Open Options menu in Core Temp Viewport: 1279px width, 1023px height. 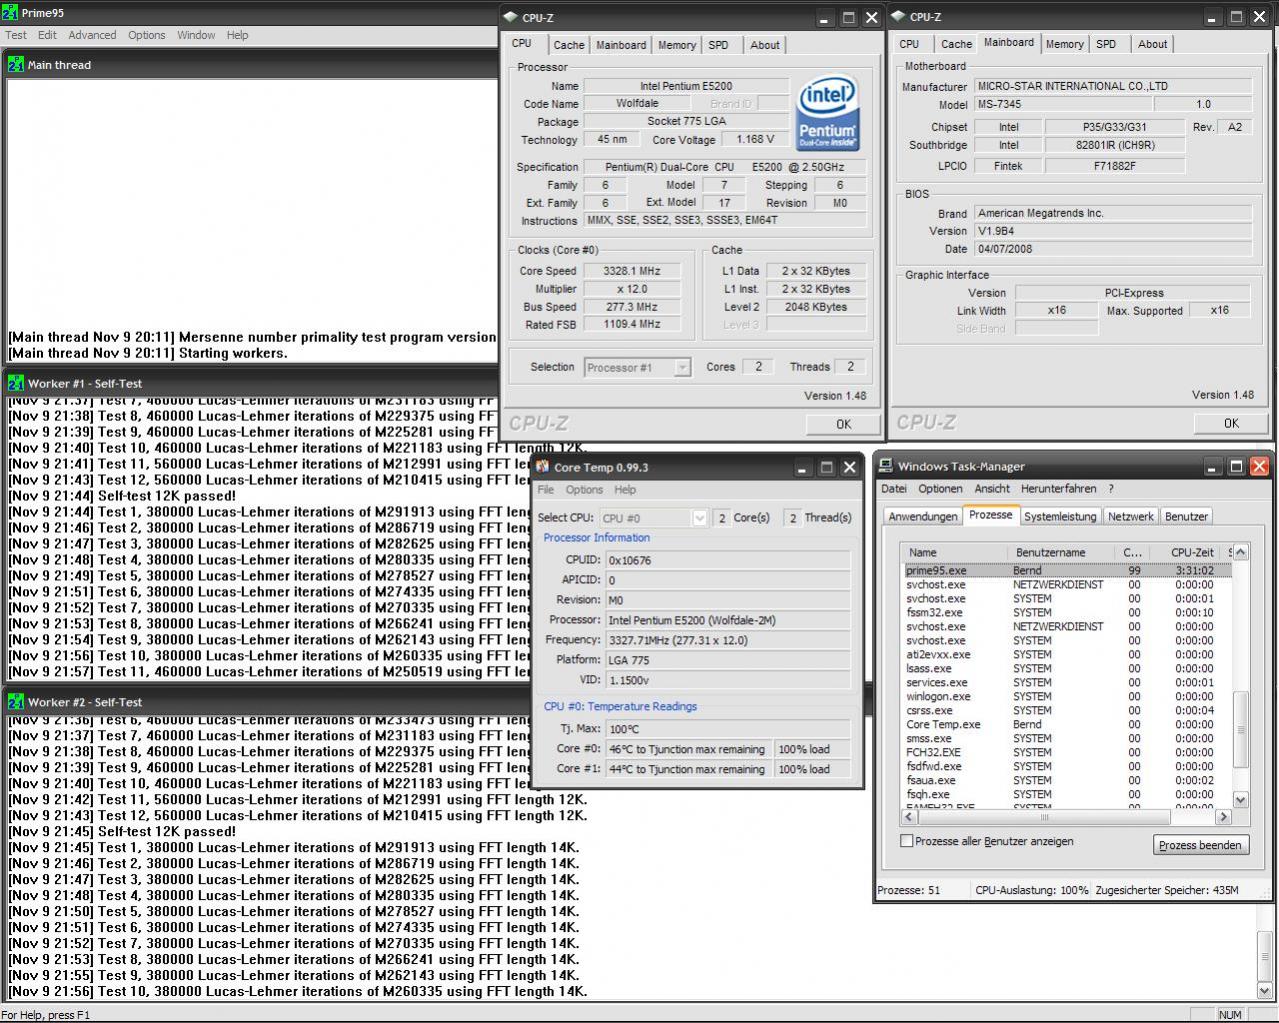point(584,490)
